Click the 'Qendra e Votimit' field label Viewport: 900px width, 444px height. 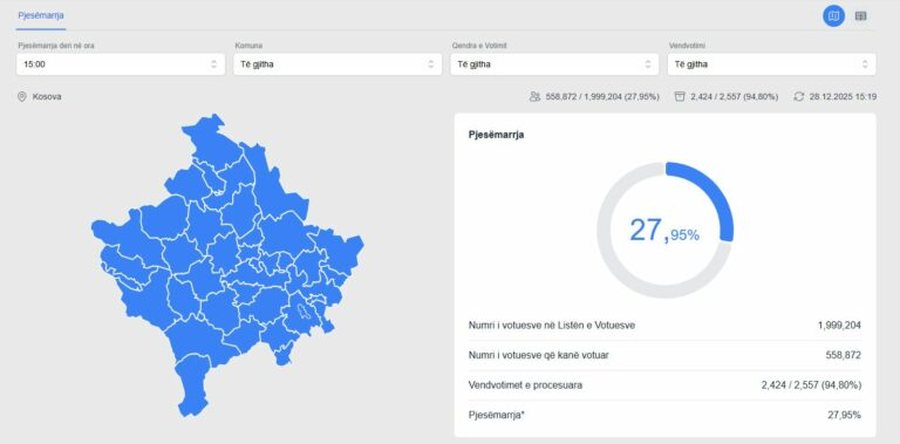479,45
